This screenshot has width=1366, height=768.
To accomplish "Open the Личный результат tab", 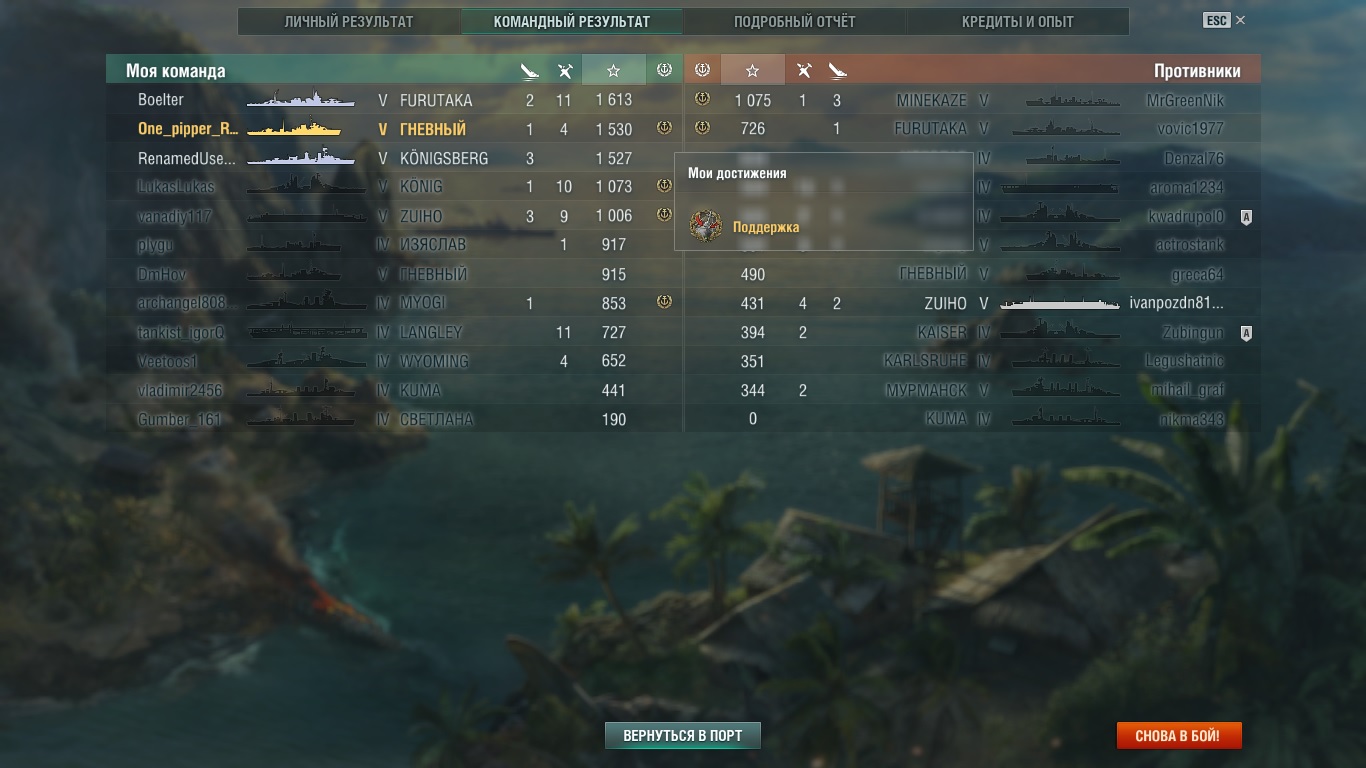I will point(349,21).
